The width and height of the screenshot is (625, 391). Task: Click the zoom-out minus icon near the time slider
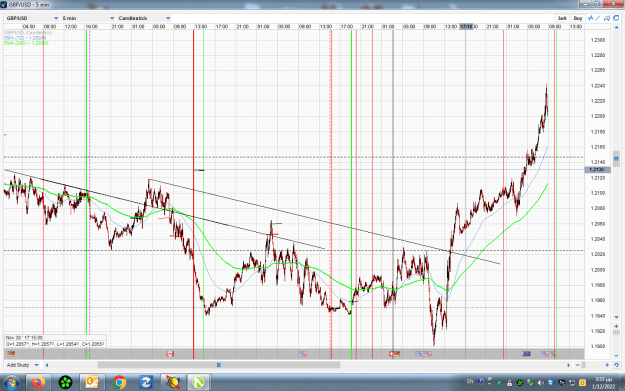click(577, 365)
